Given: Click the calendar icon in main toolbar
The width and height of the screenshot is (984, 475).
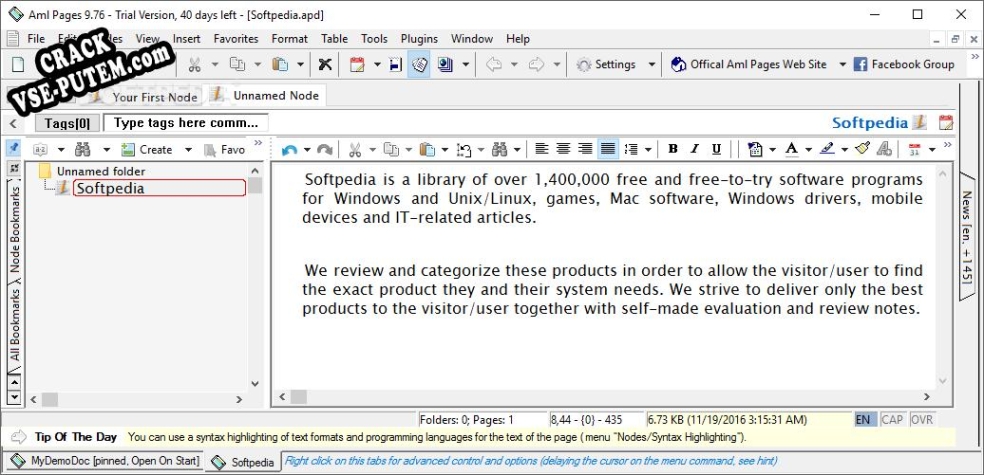Looking at the screenshot, I should 357,65.
